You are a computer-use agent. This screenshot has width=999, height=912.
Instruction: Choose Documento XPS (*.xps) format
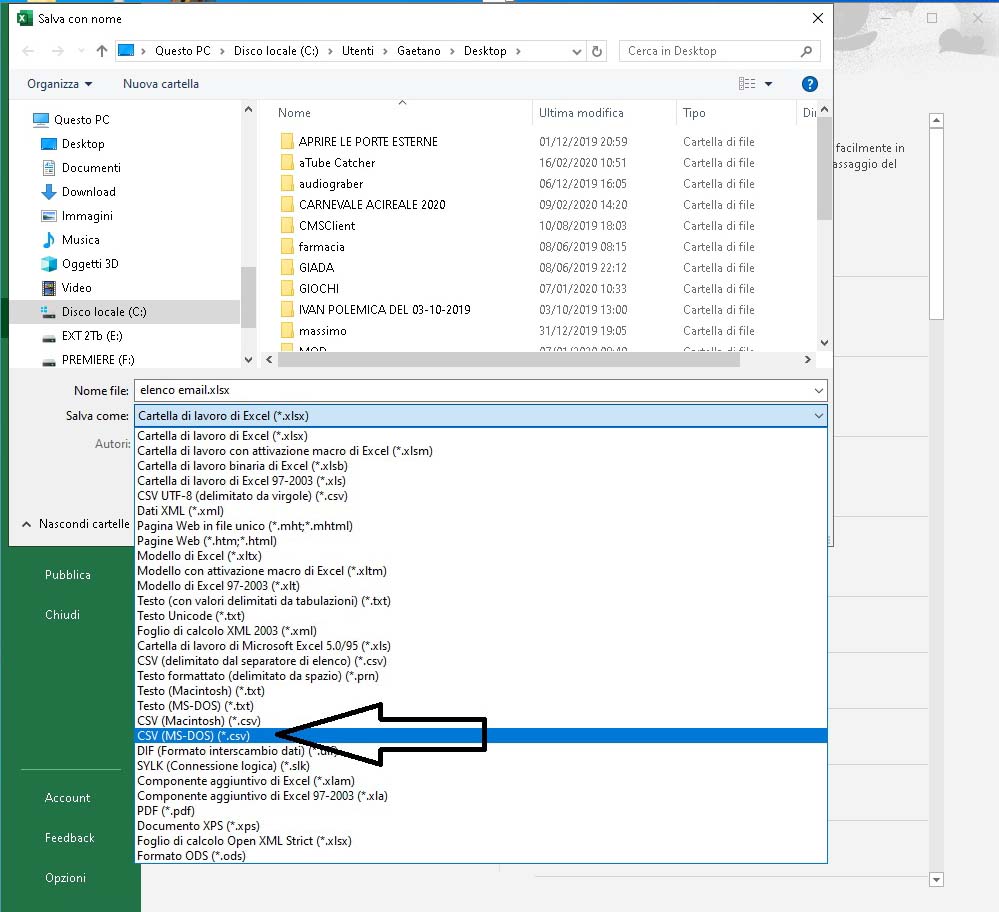[481, 826]
